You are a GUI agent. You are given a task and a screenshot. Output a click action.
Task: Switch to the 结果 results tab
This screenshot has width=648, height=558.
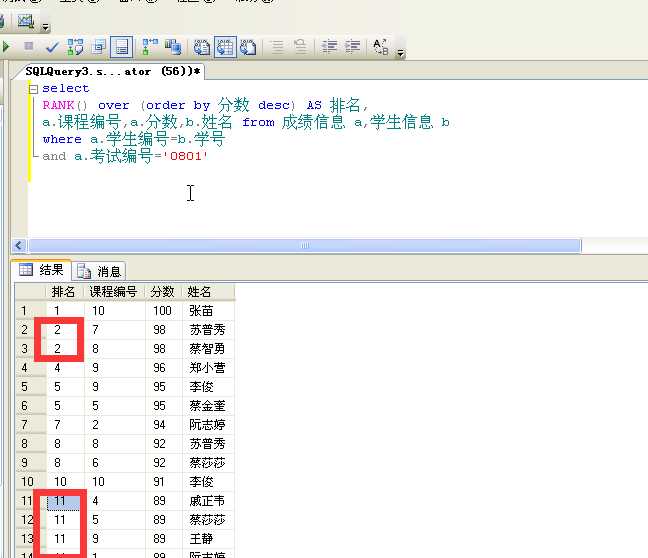(41, 270)
